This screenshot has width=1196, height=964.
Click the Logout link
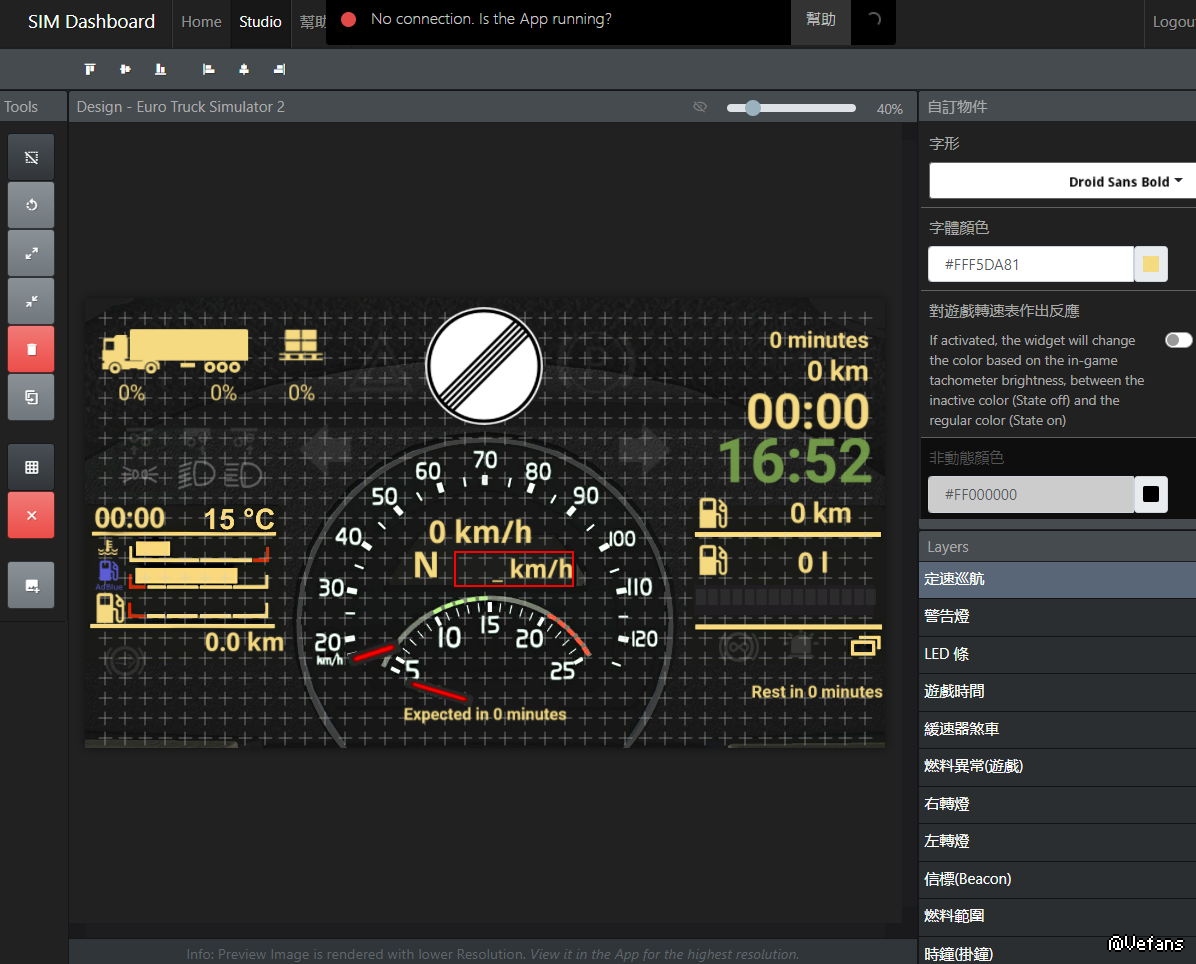[1173, 21]
